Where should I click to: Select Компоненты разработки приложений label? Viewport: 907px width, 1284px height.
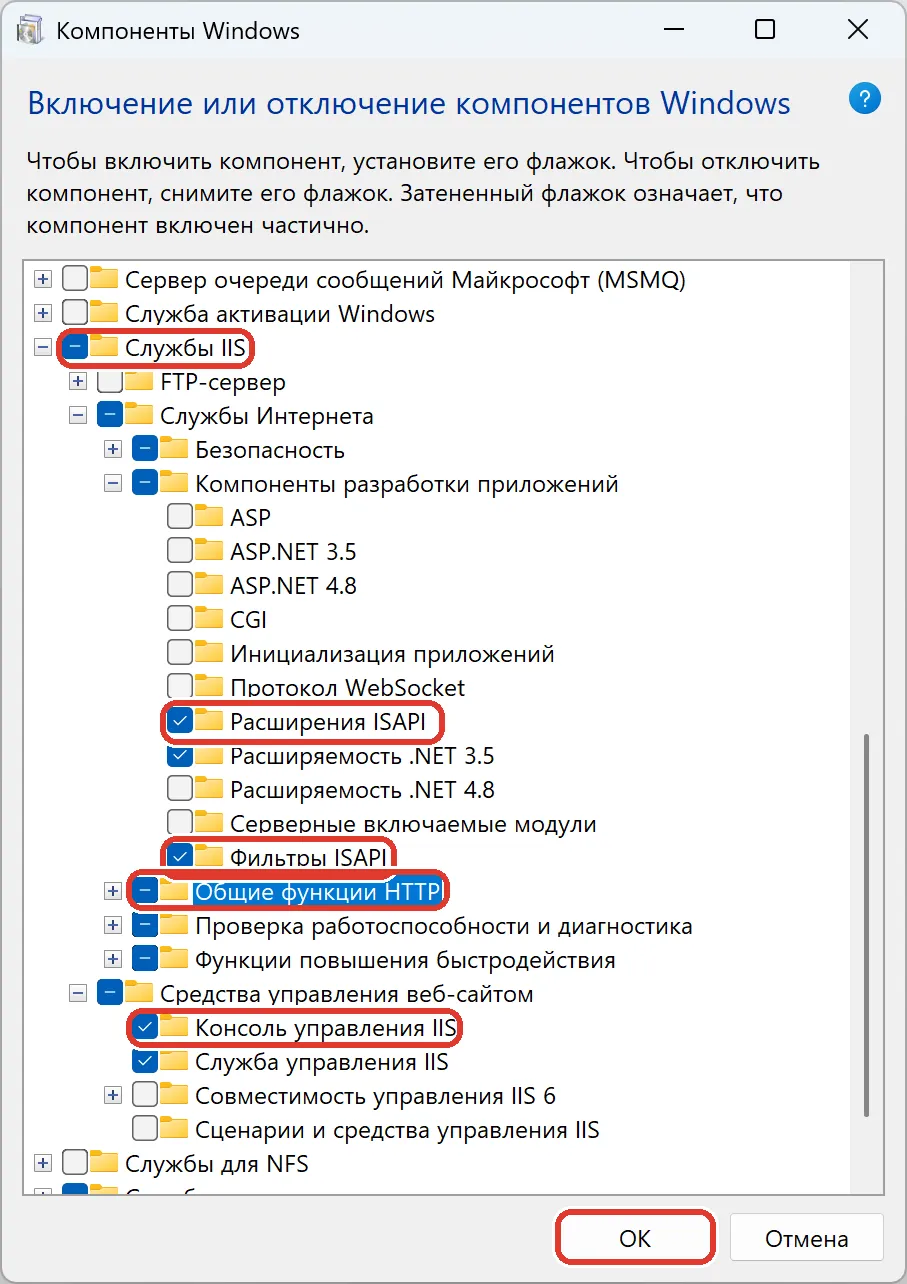point(407,483)
